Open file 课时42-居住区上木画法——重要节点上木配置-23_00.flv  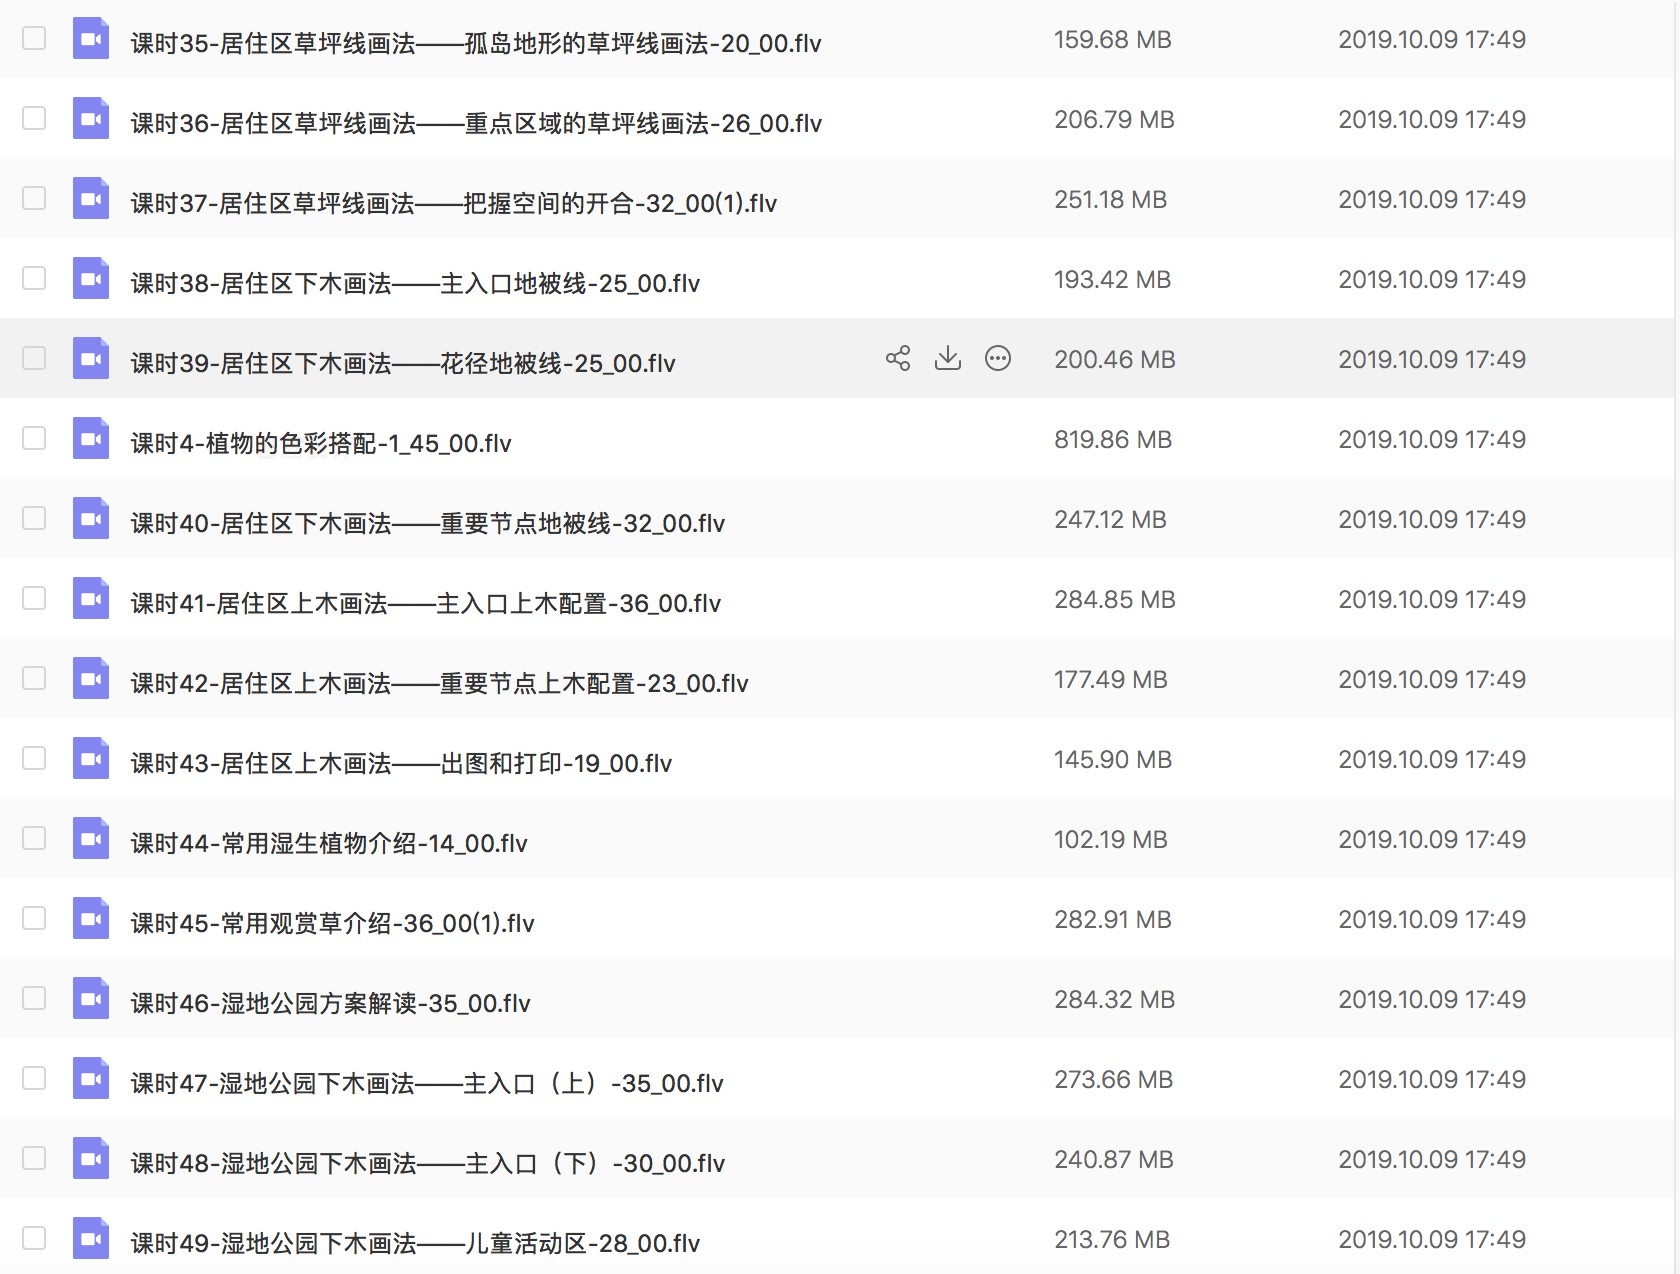pyautogui.click(x=440, y=683)
